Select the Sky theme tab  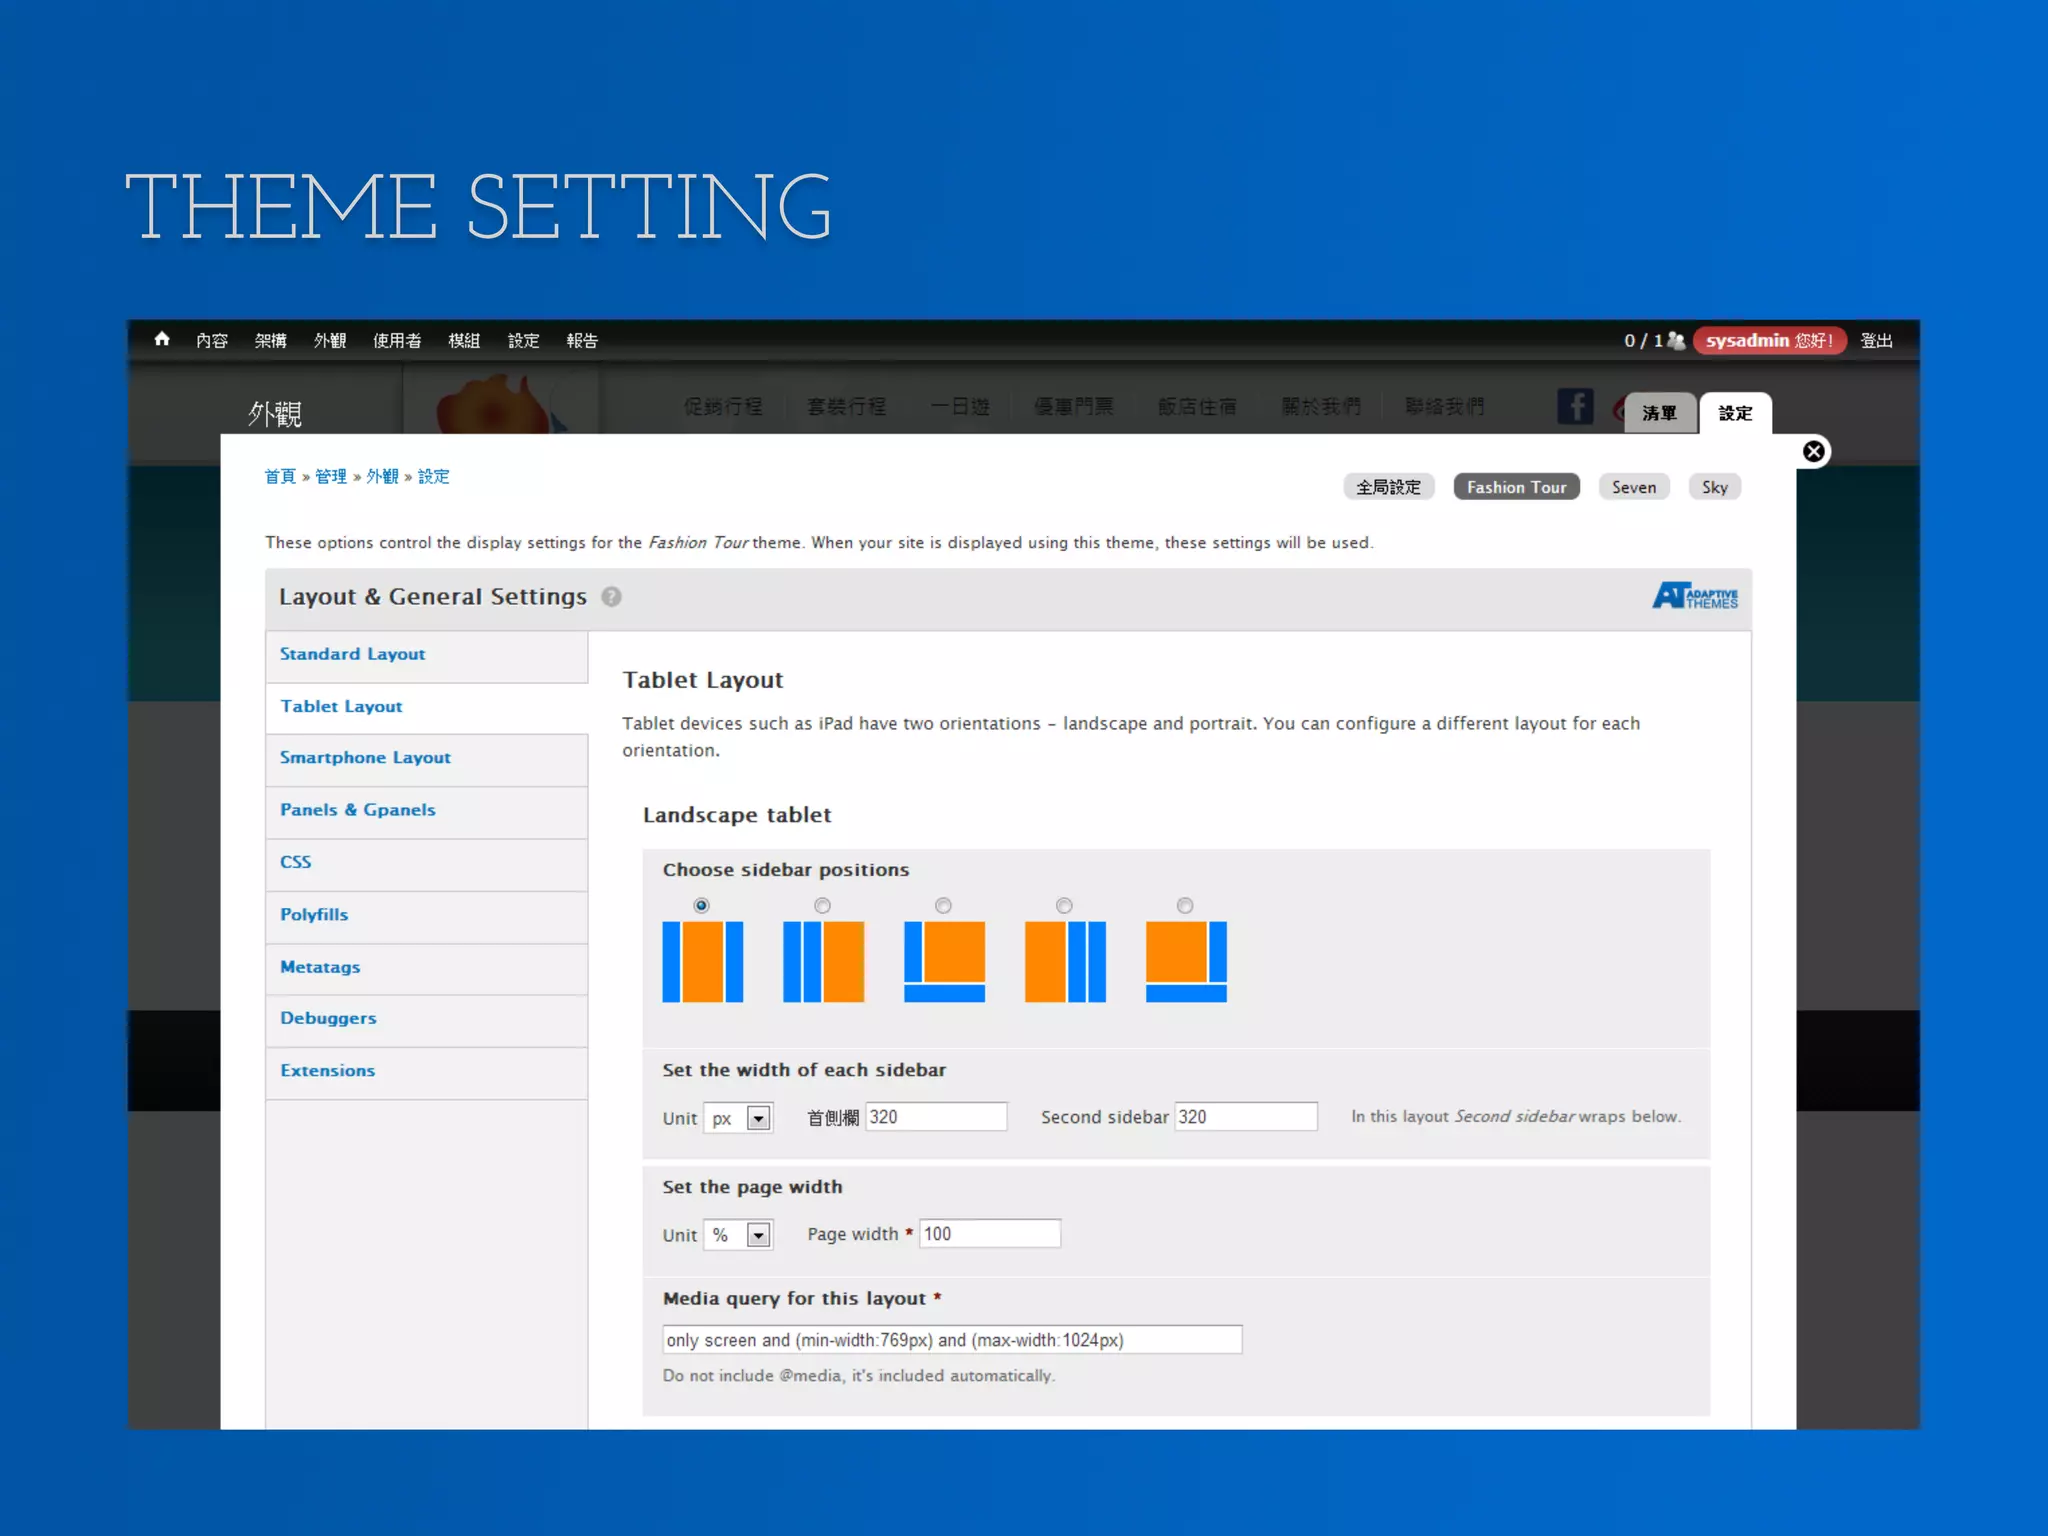1714,487
